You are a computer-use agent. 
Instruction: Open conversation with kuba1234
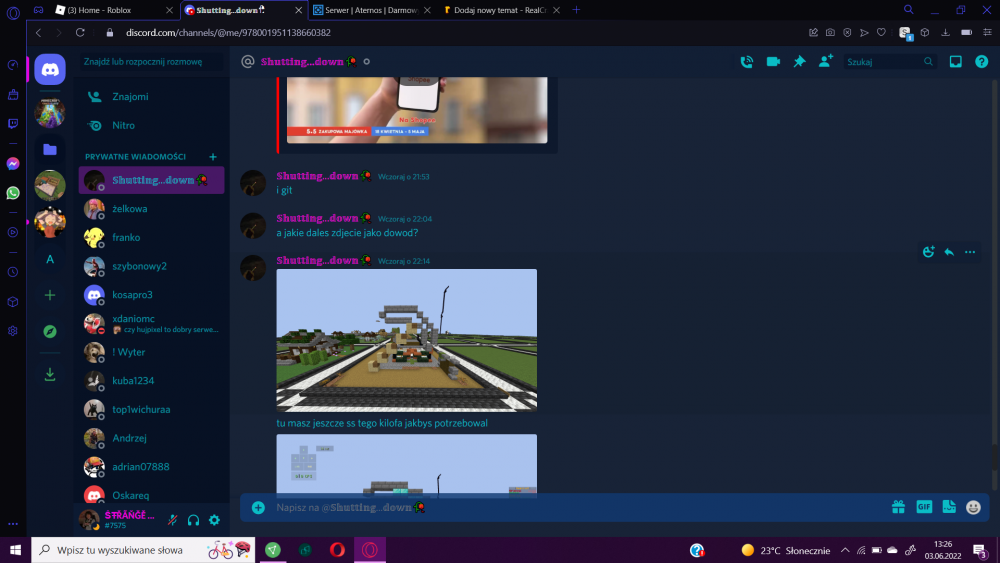pyautogui.click(x=151, y=381)
